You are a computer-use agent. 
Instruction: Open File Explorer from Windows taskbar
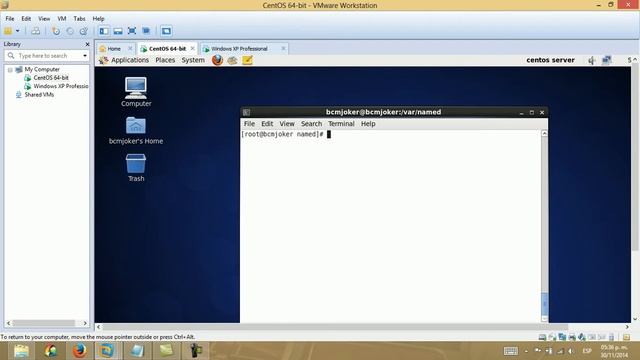click(x=21, y=351)
